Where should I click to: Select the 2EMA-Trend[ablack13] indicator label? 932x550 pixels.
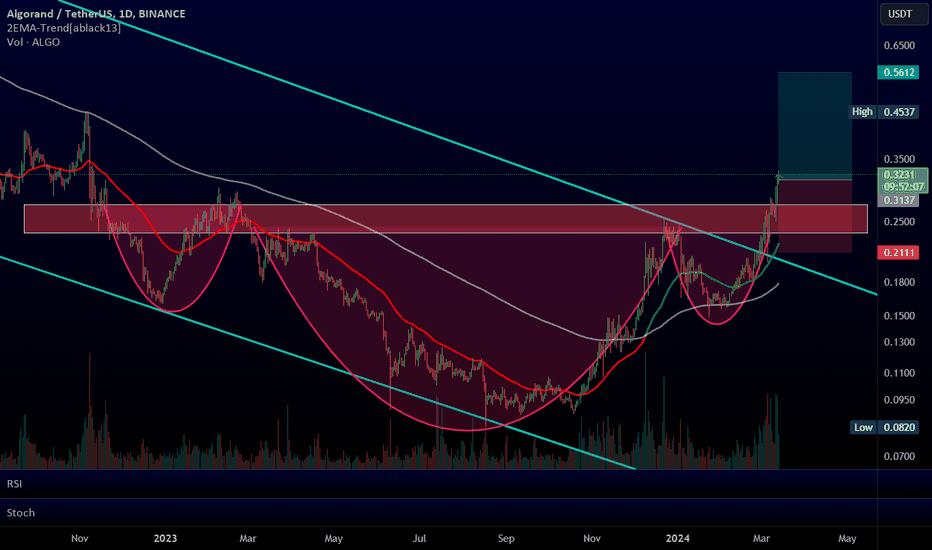tap(64, 28)
